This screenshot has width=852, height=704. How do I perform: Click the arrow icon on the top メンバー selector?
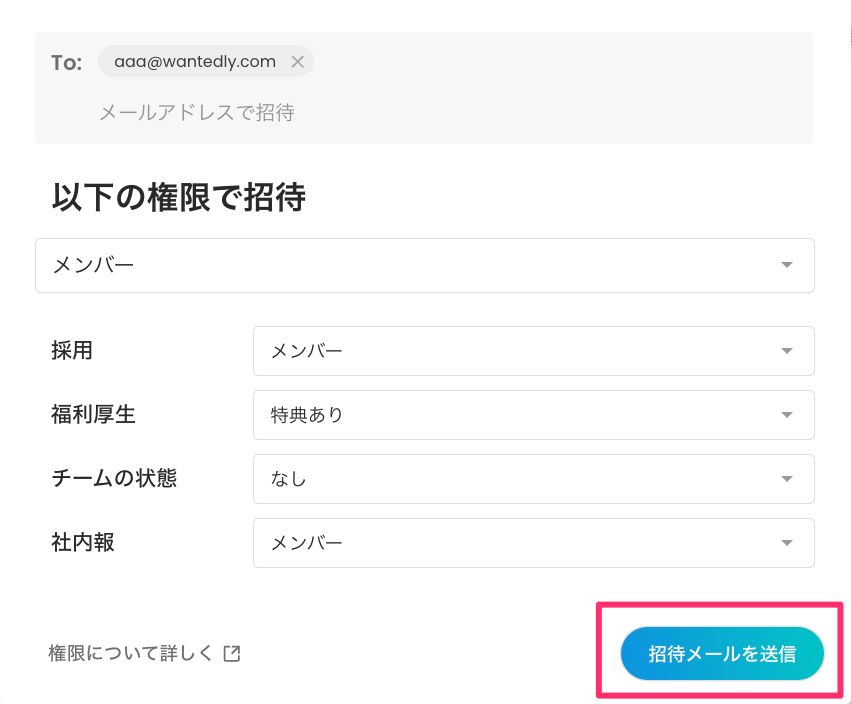[787, 265]
